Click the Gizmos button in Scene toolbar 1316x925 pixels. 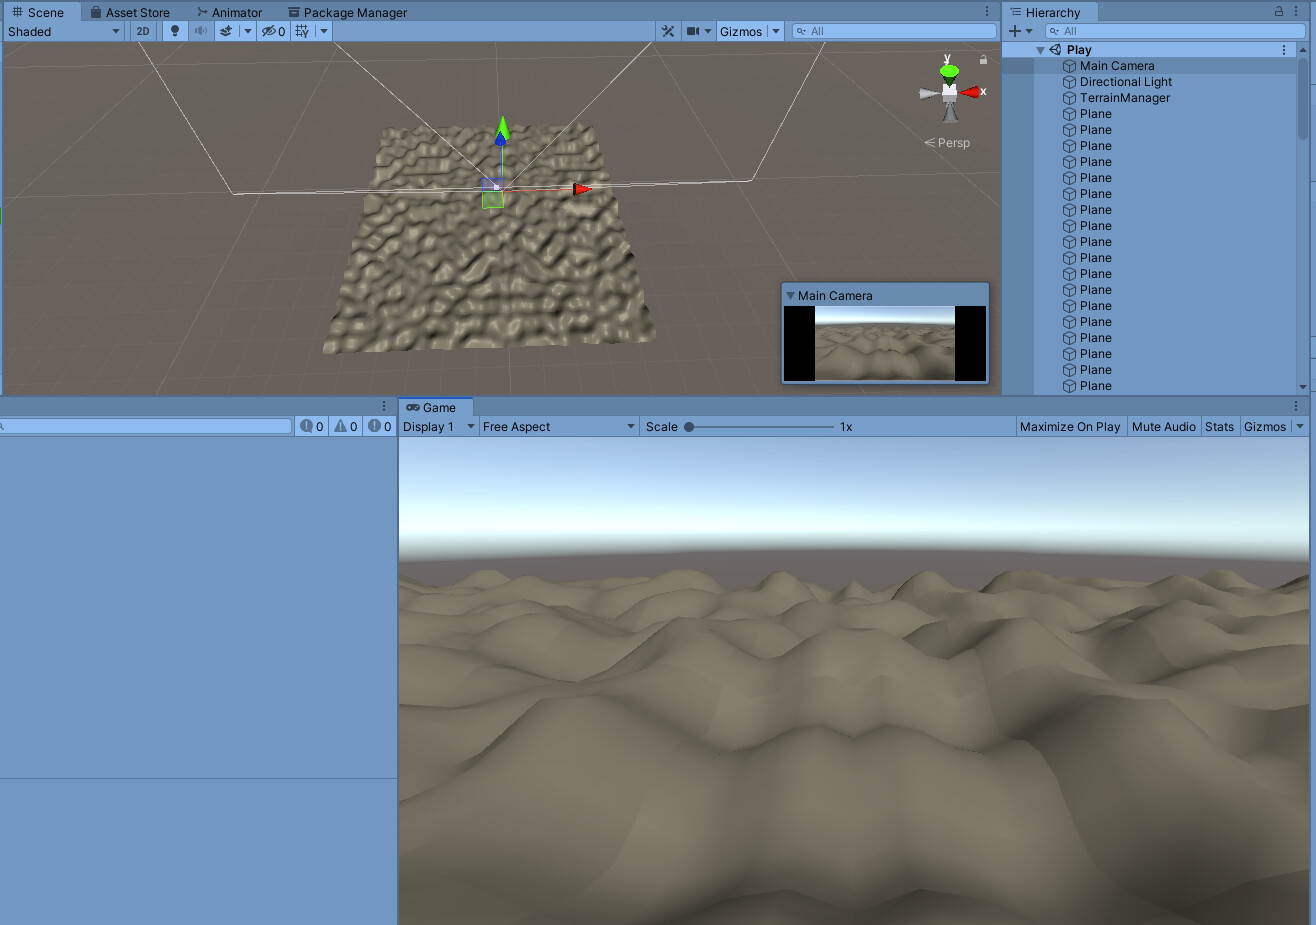tap(742, 31)
